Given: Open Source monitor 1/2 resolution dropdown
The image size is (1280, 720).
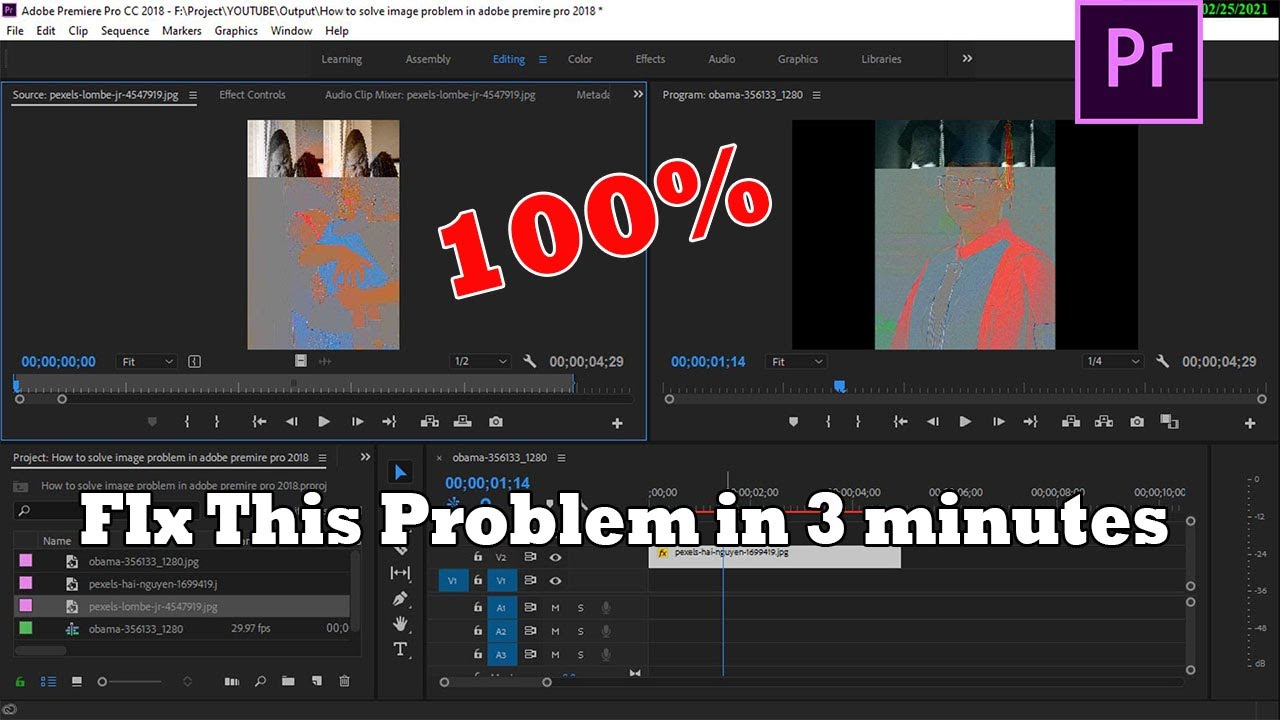Looking at the screenshot, I should [x=480, y=362].
